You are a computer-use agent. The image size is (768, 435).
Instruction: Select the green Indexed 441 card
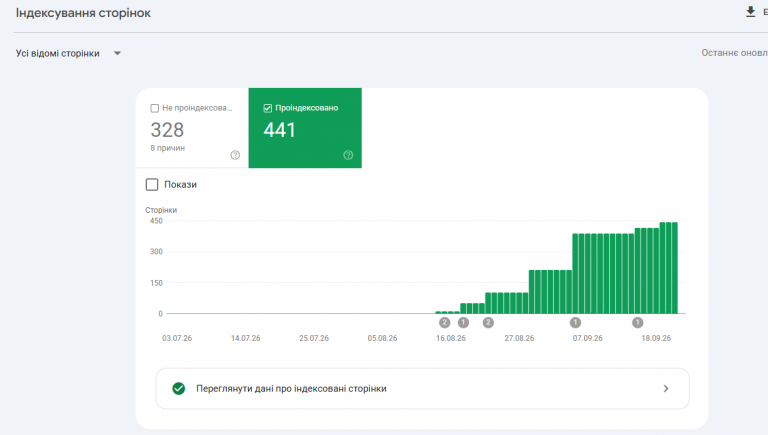[305, 128]
